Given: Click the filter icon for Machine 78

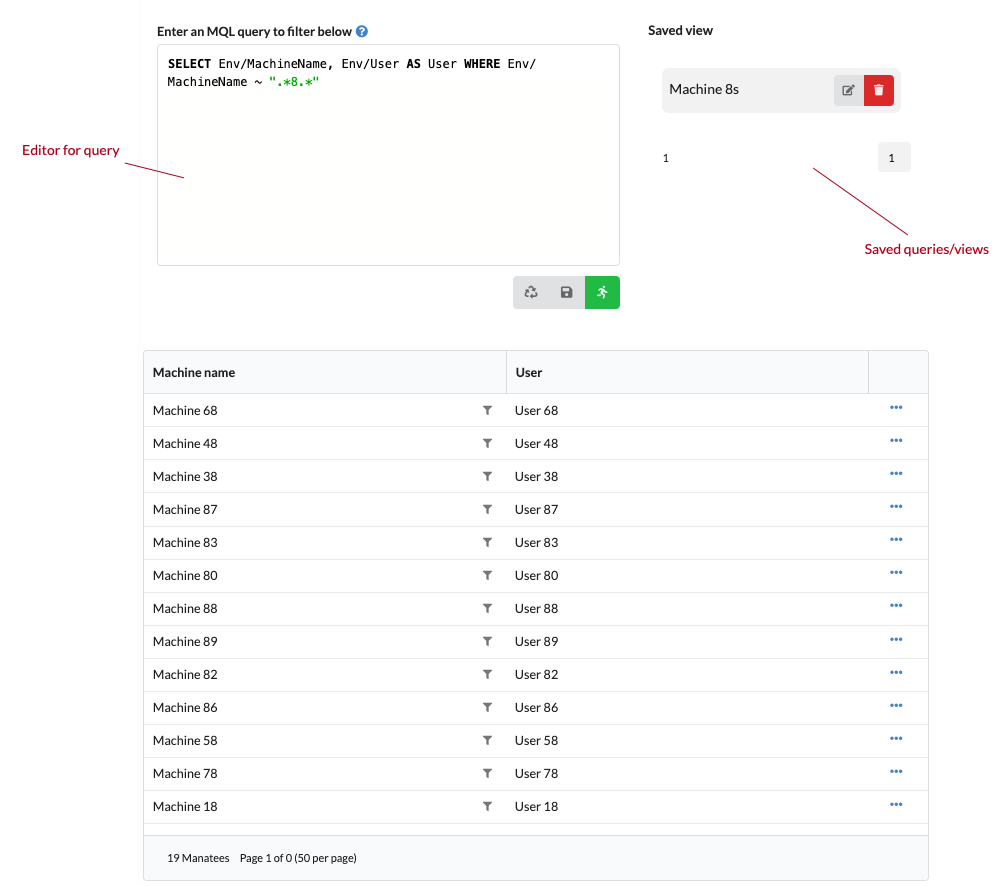Looking at the screenshot, I should 487,775.
